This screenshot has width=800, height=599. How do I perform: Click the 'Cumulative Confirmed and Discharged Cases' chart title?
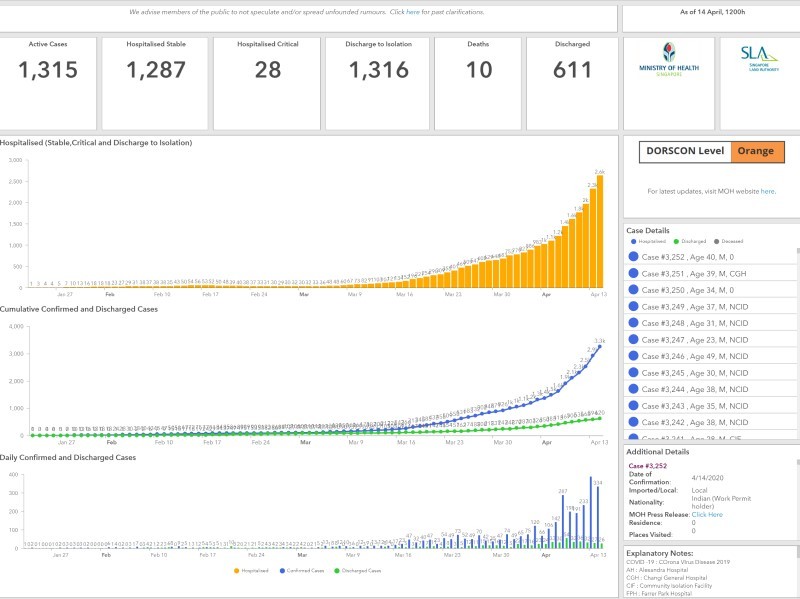point(79,309)
